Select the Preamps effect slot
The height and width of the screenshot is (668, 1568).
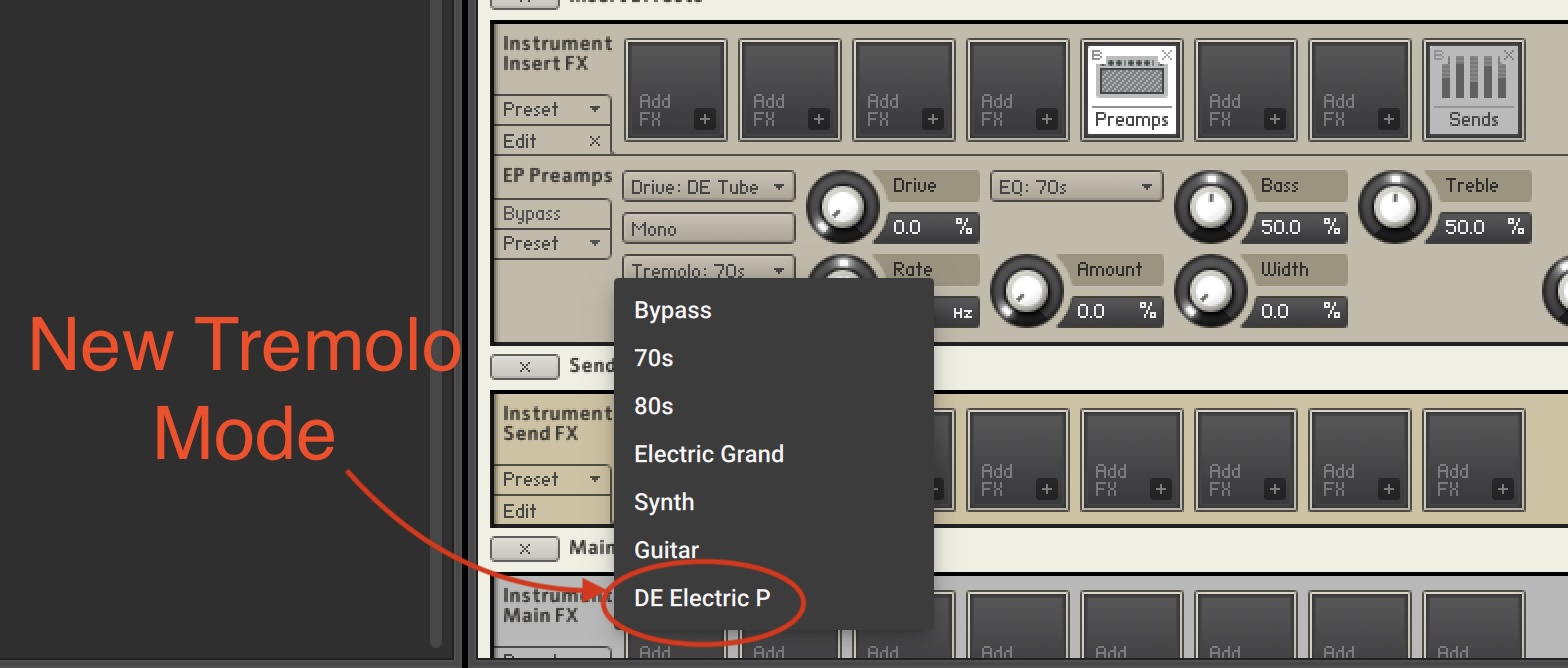1131,91
